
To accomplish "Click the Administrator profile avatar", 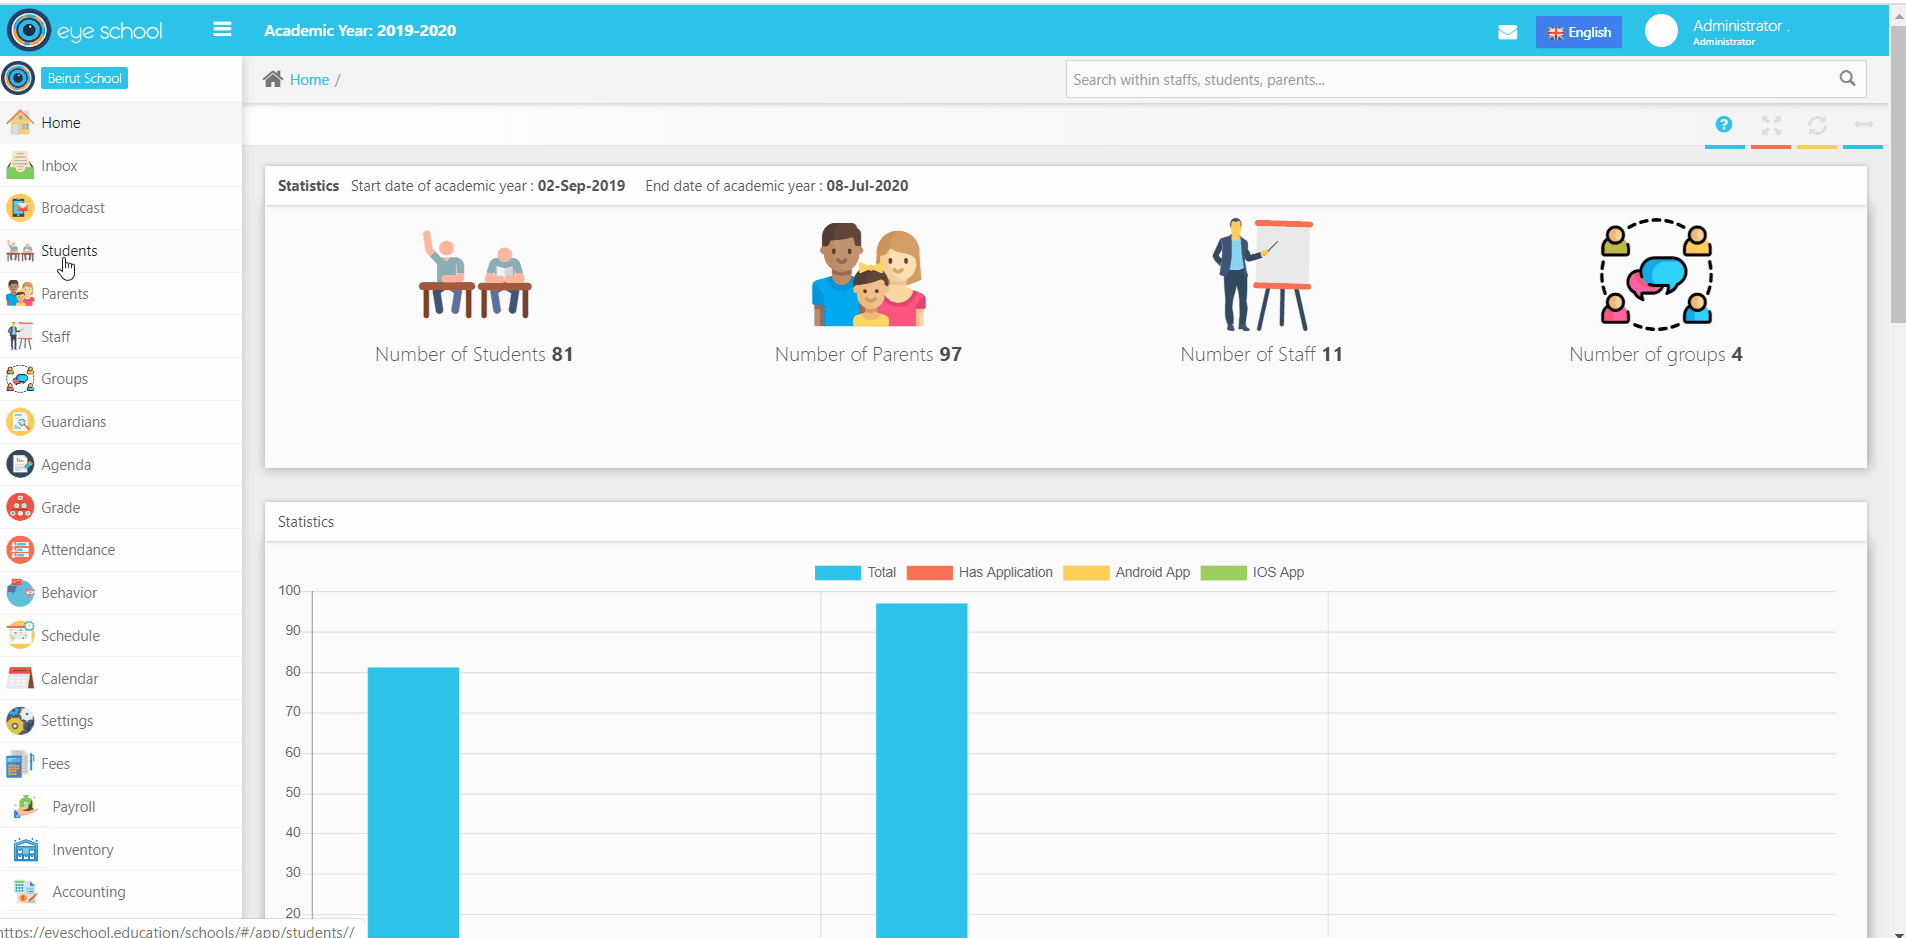I will pyautogui.click(x=1661, y=31).
